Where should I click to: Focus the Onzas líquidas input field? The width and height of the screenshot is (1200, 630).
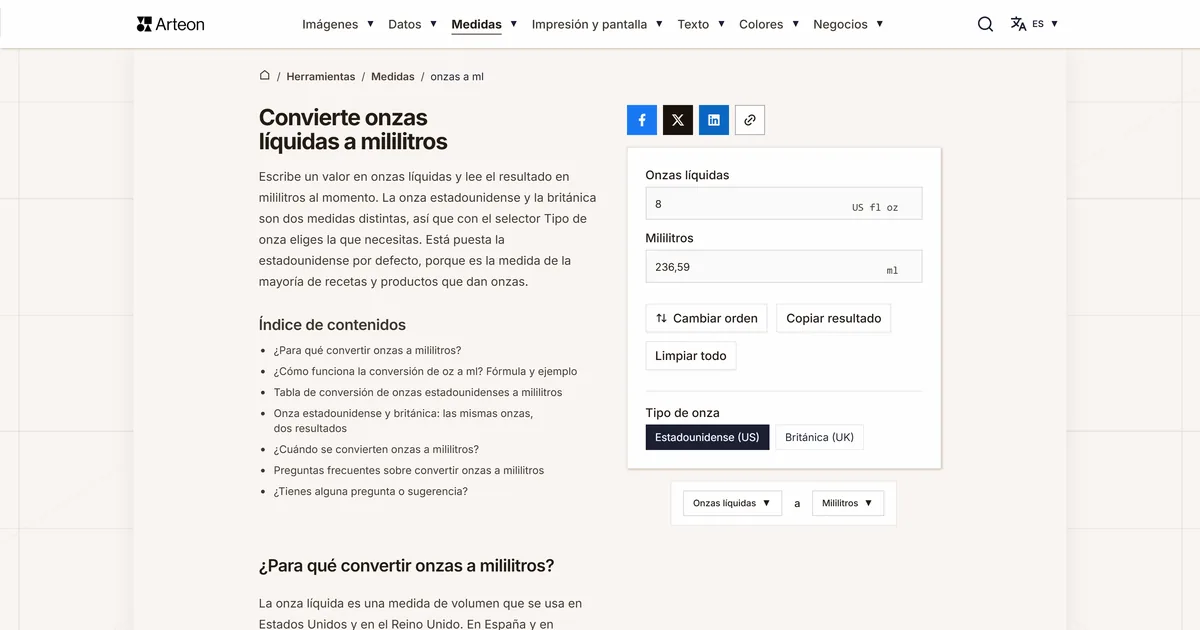pyautogui.click(x=784, y=204)
